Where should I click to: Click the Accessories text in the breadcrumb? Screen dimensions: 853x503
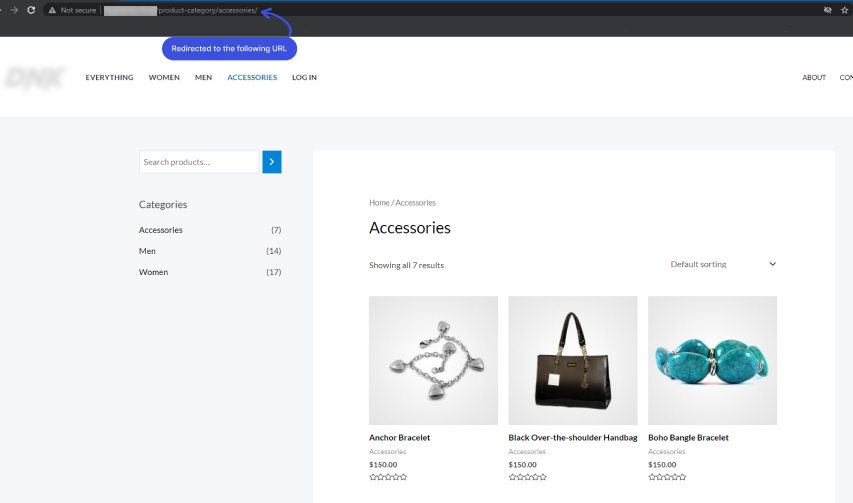pos(416,203)
